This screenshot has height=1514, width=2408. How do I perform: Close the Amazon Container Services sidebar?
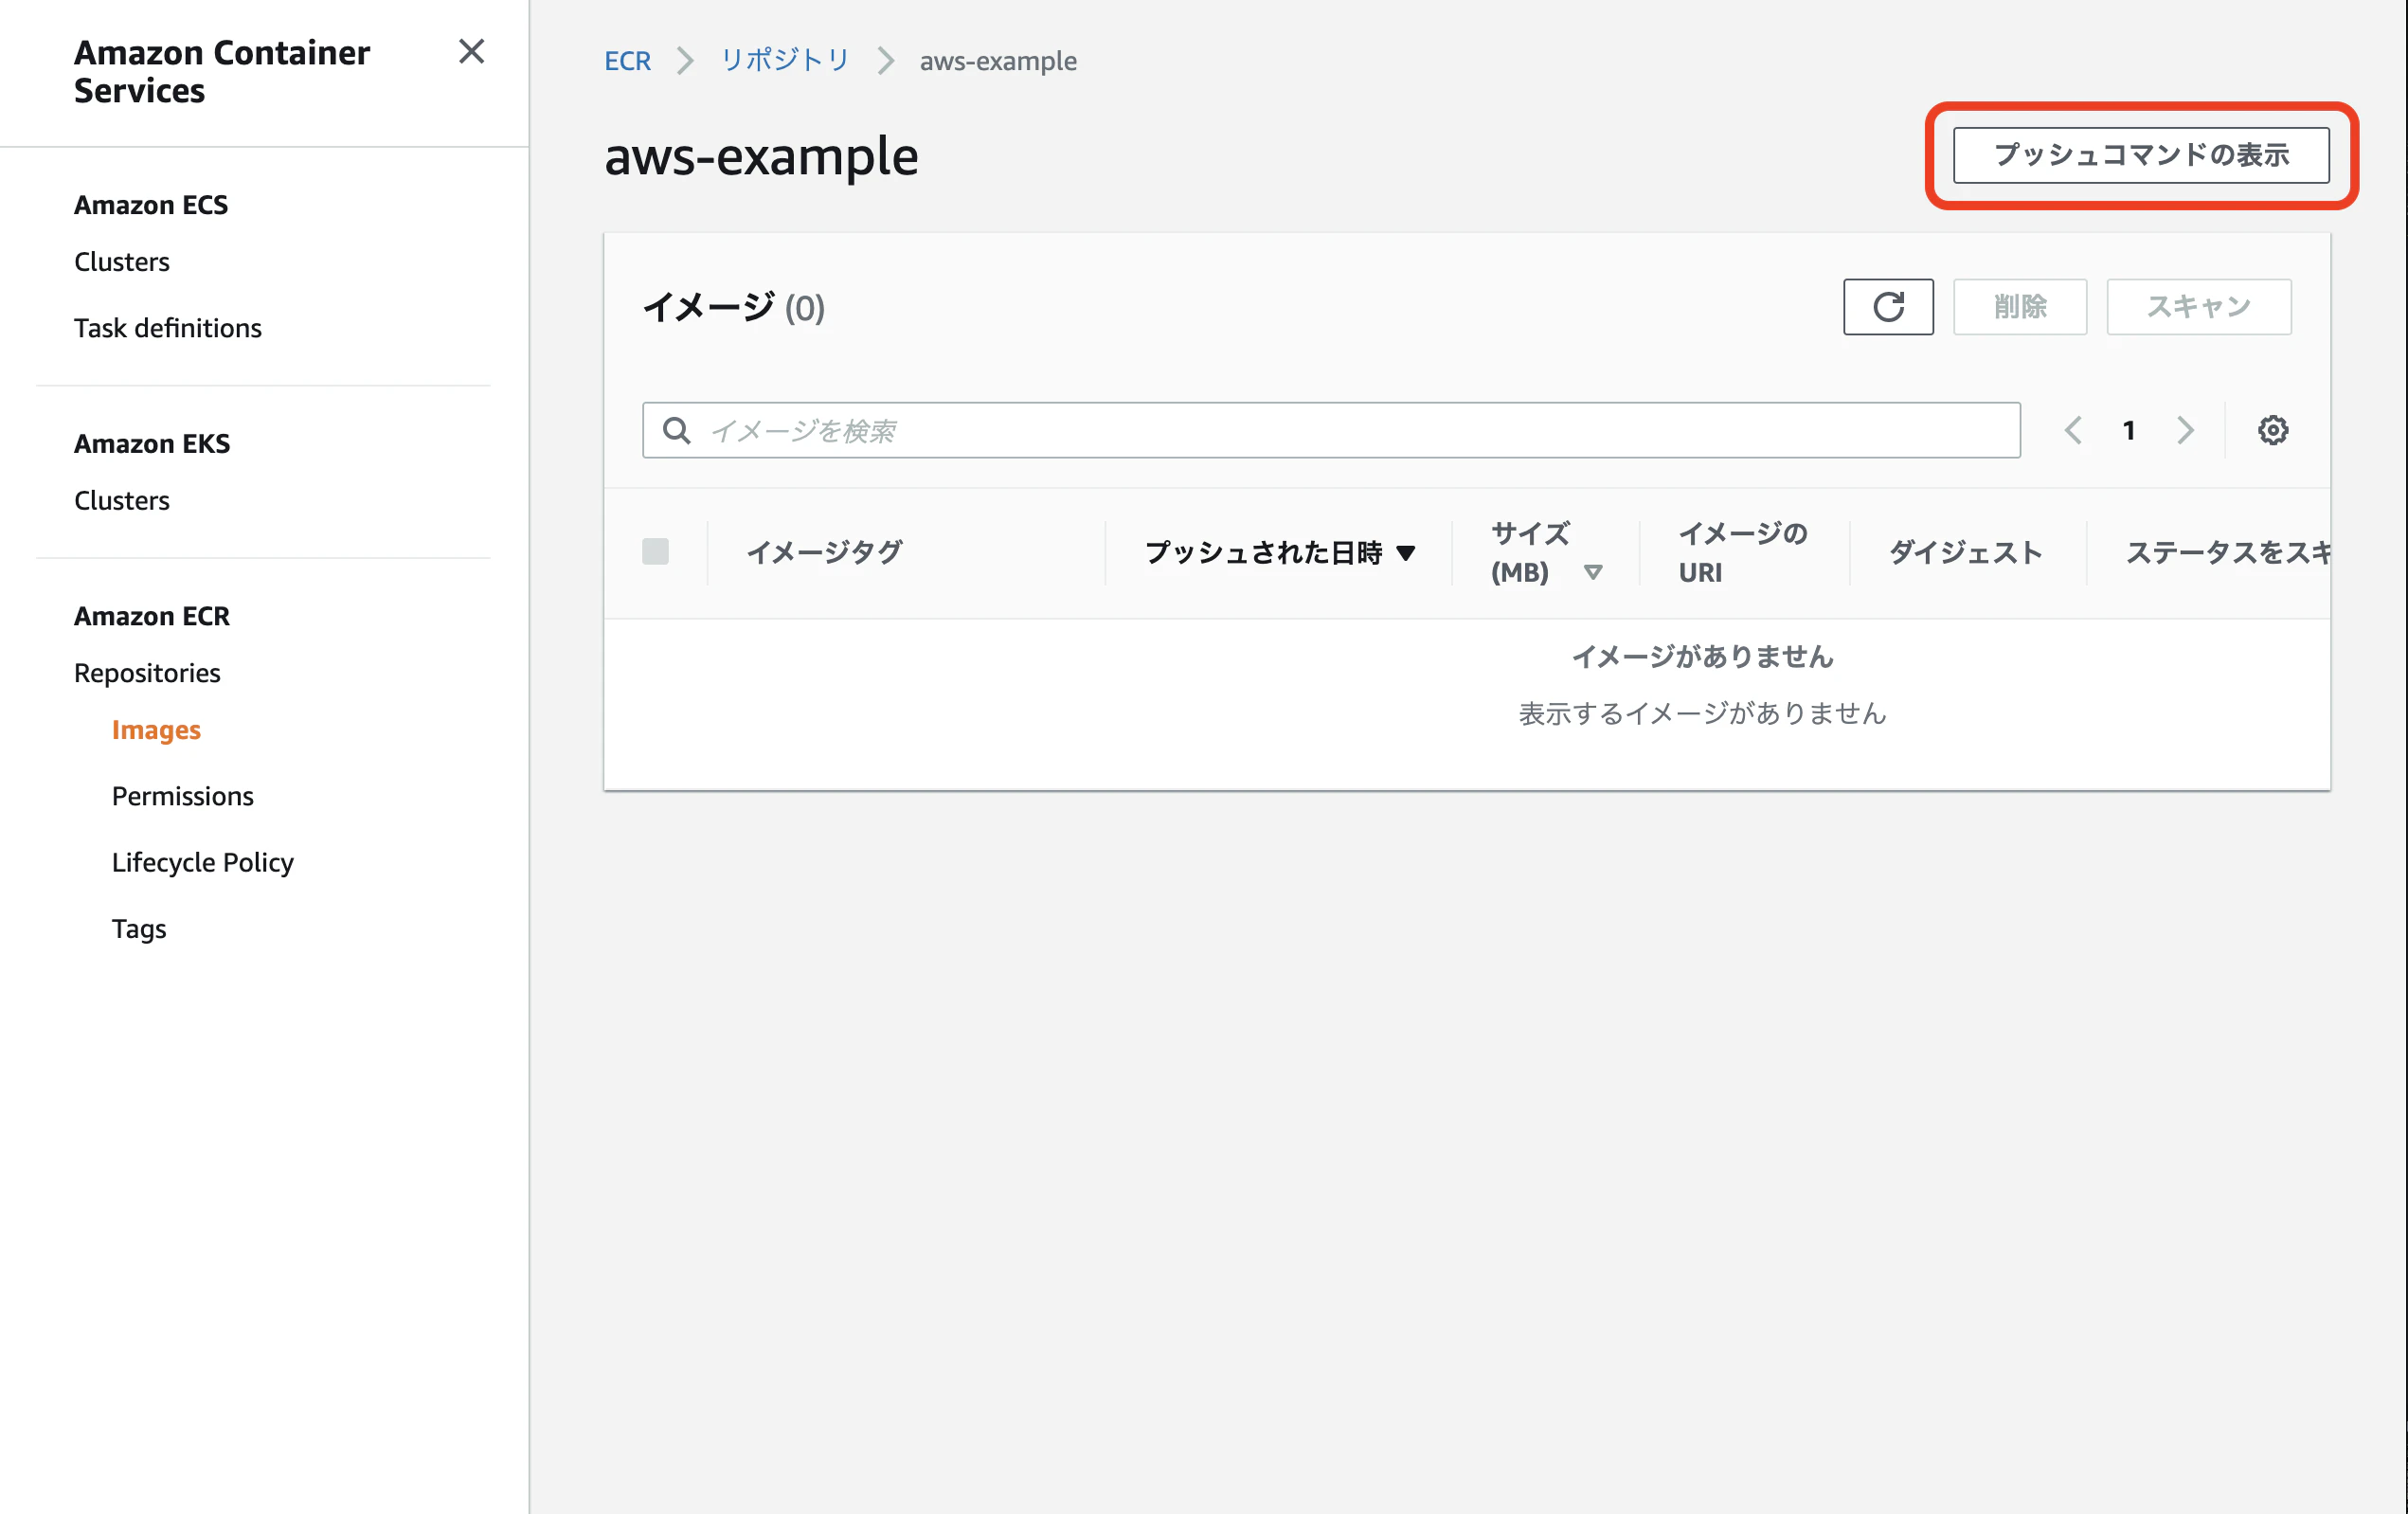tap(471, 52)
